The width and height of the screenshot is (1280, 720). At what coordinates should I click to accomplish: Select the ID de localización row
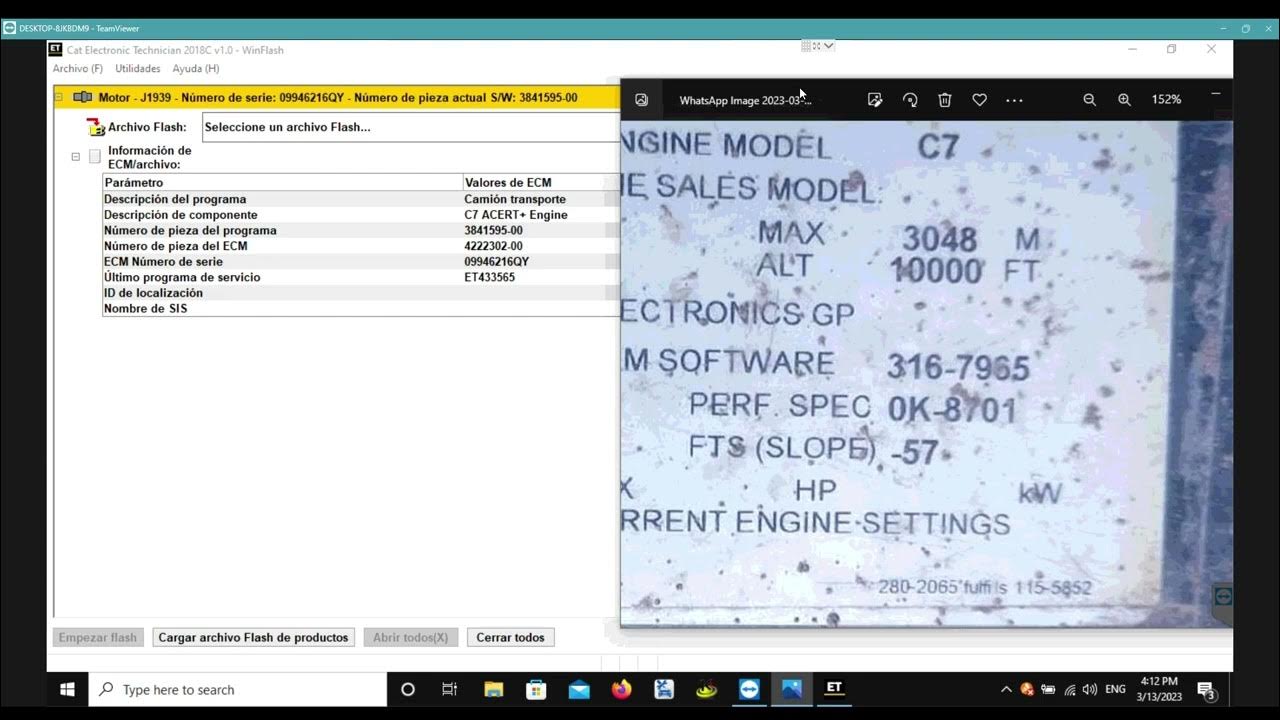pos(361,293)
